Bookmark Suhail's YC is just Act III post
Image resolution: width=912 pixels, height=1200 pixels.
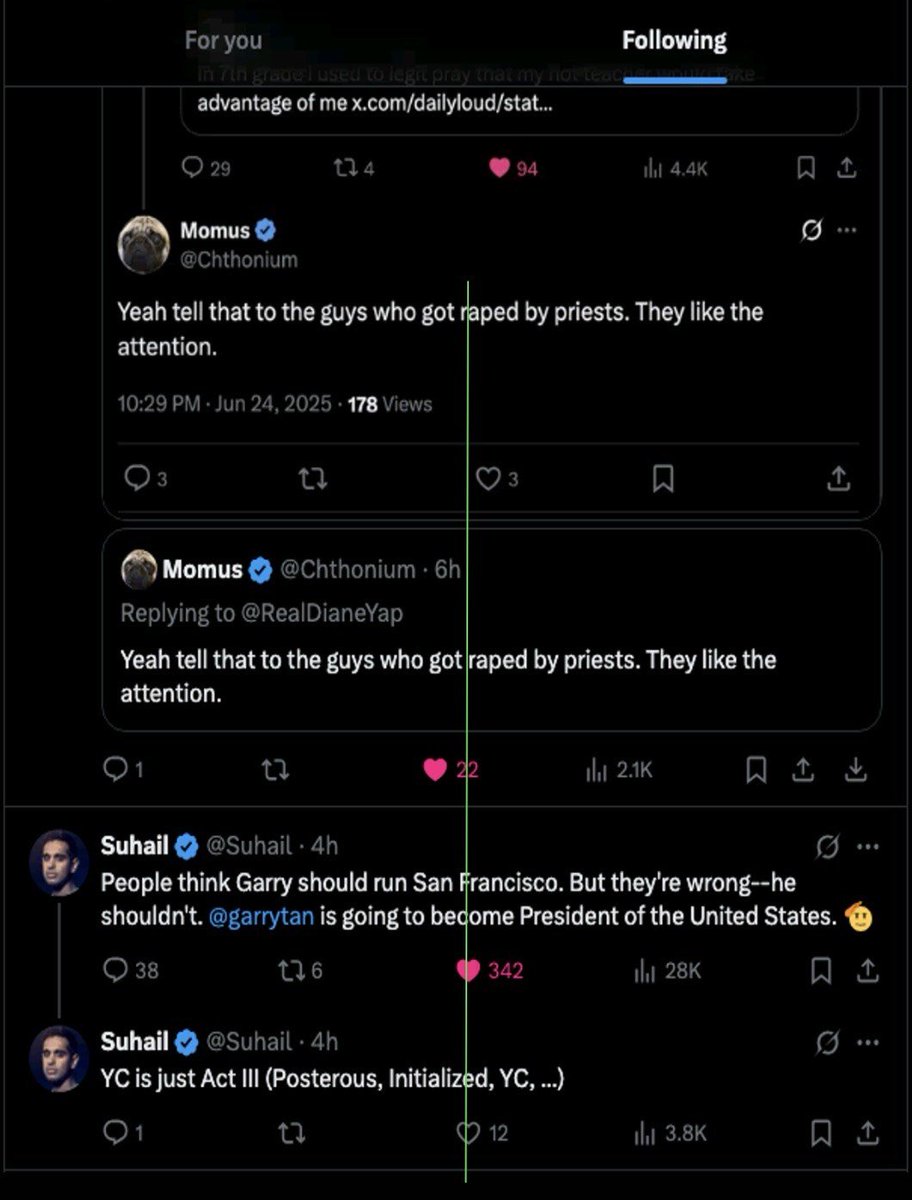[821, 1133]
